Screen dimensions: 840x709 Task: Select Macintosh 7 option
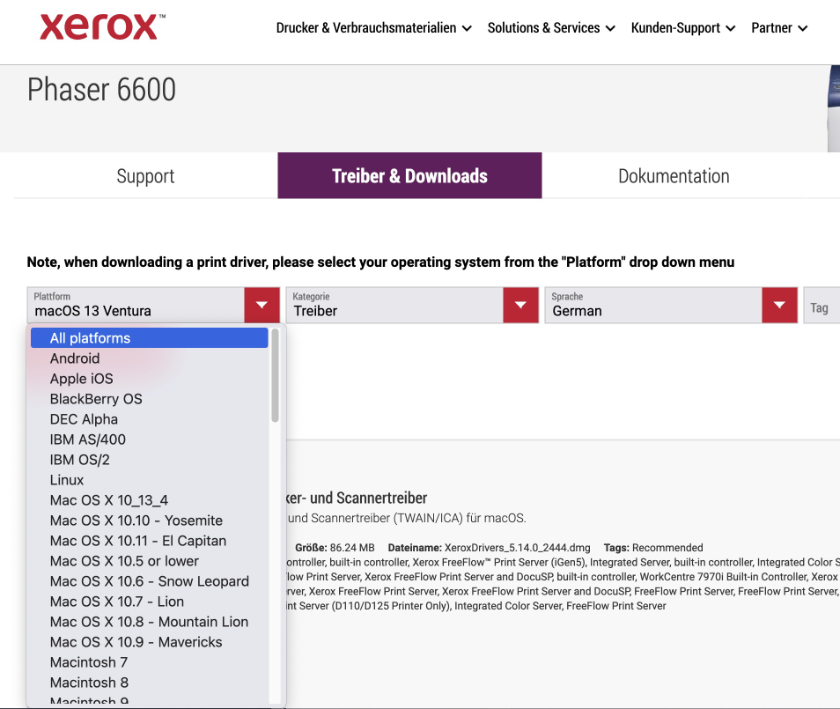click(149, 662)
